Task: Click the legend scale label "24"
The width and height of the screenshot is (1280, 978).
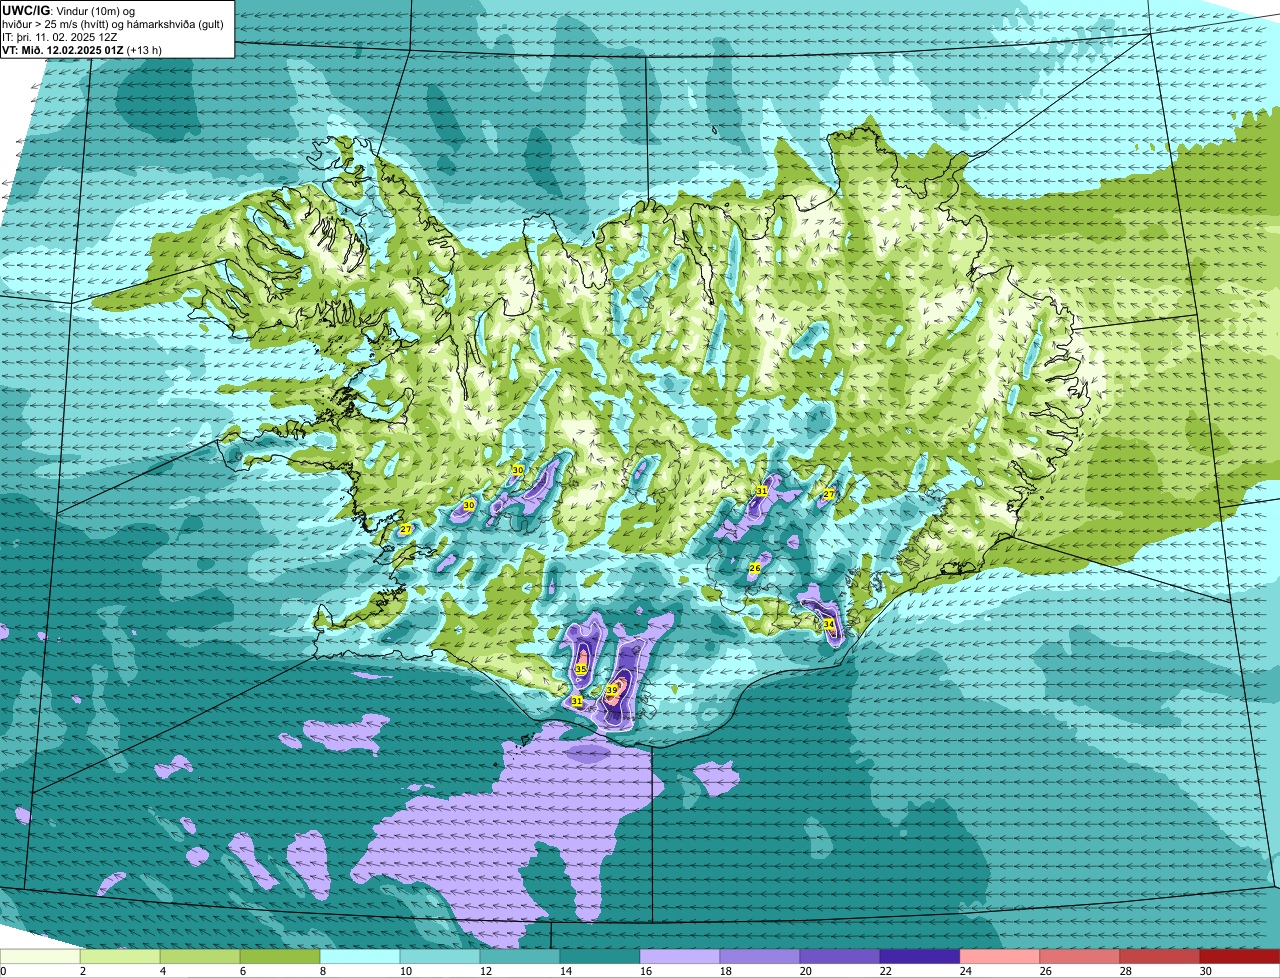Action: pyautogui.click(x=966, y=971)
